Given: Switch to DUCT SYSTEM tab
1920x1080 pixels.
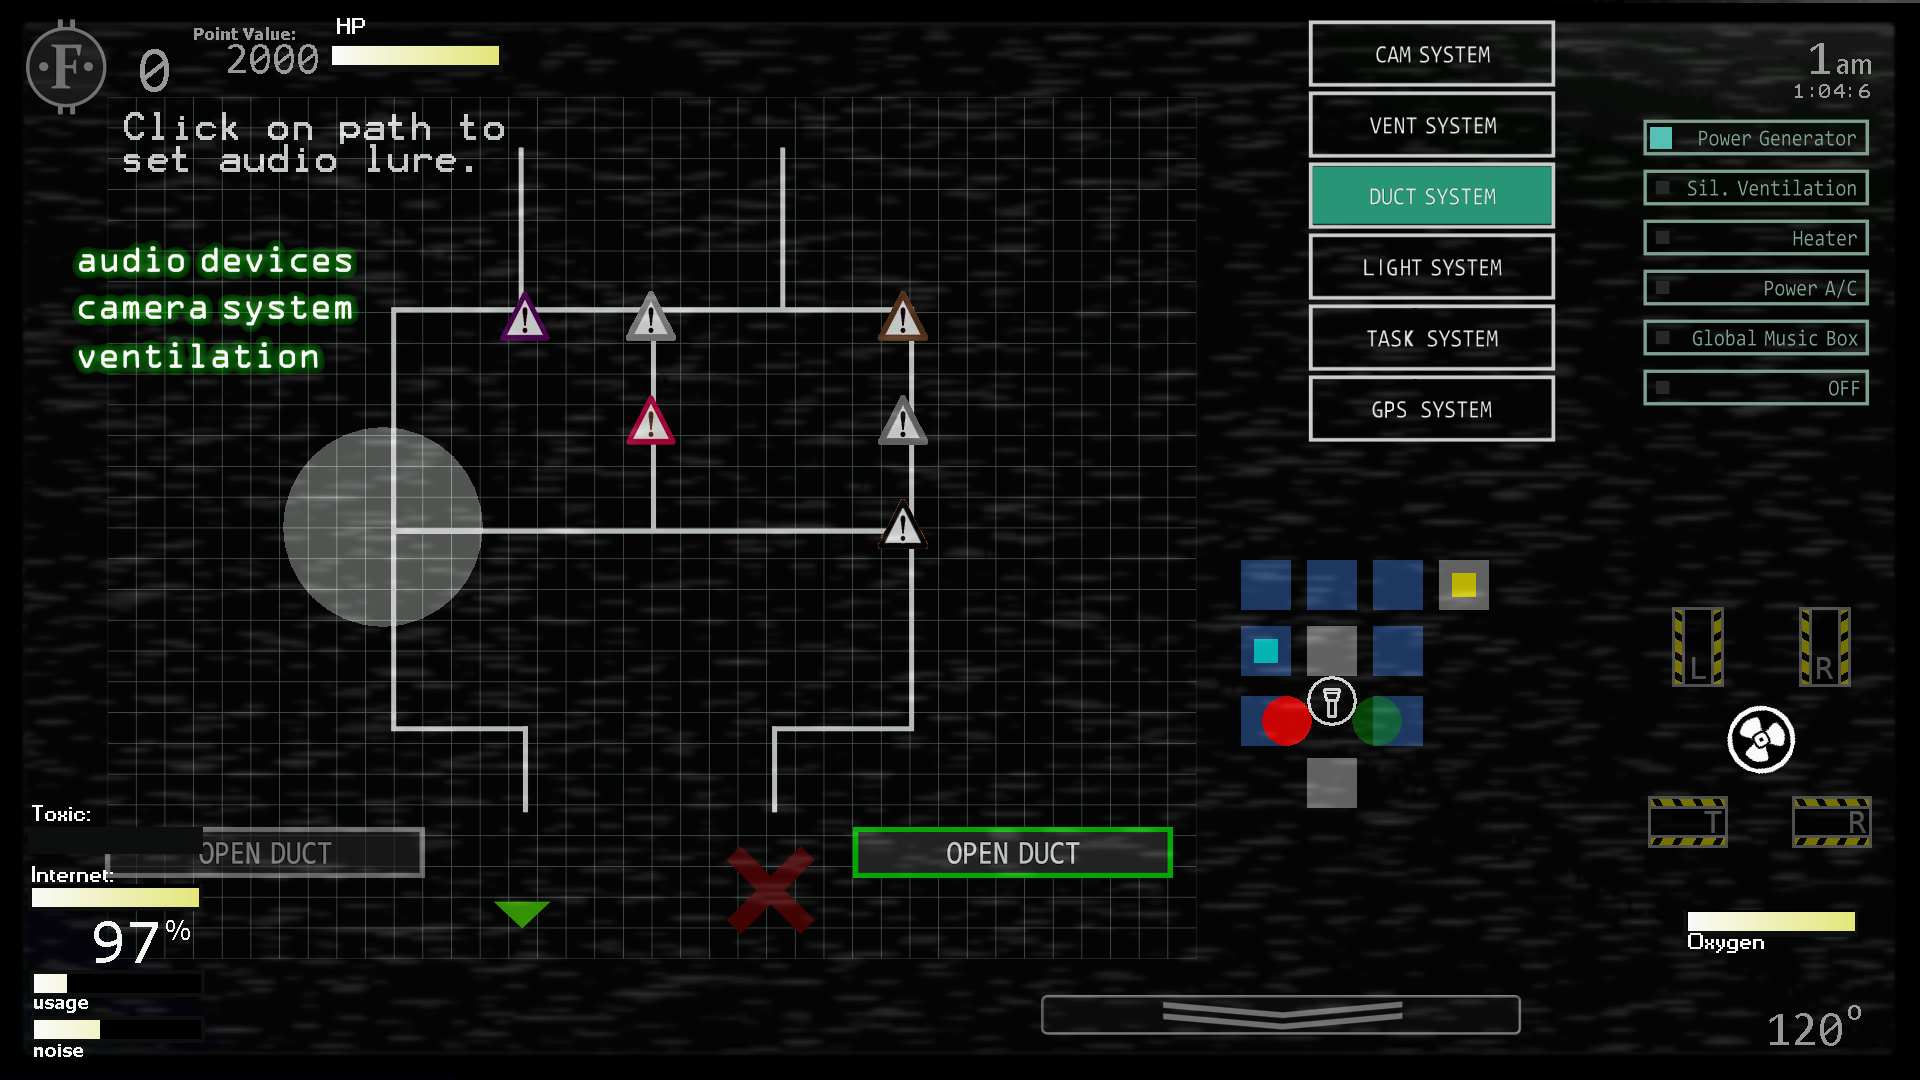Looking at the screenshot, I should [1431, 196].
